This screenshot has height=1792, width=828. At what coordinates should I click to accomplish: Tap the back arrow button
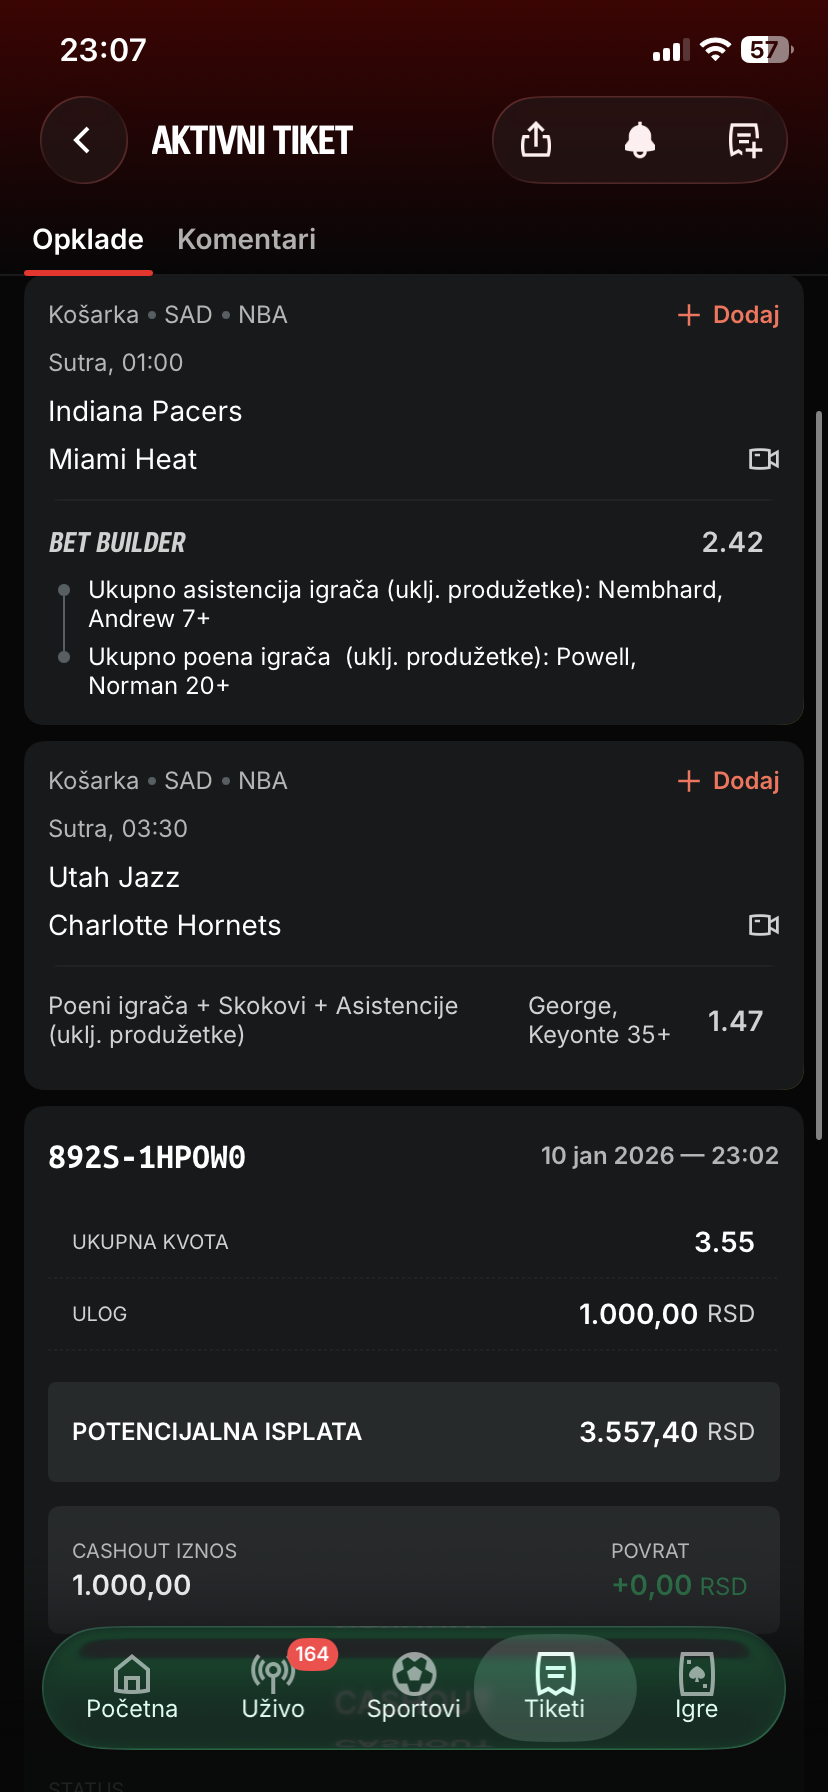pos(83,140)
